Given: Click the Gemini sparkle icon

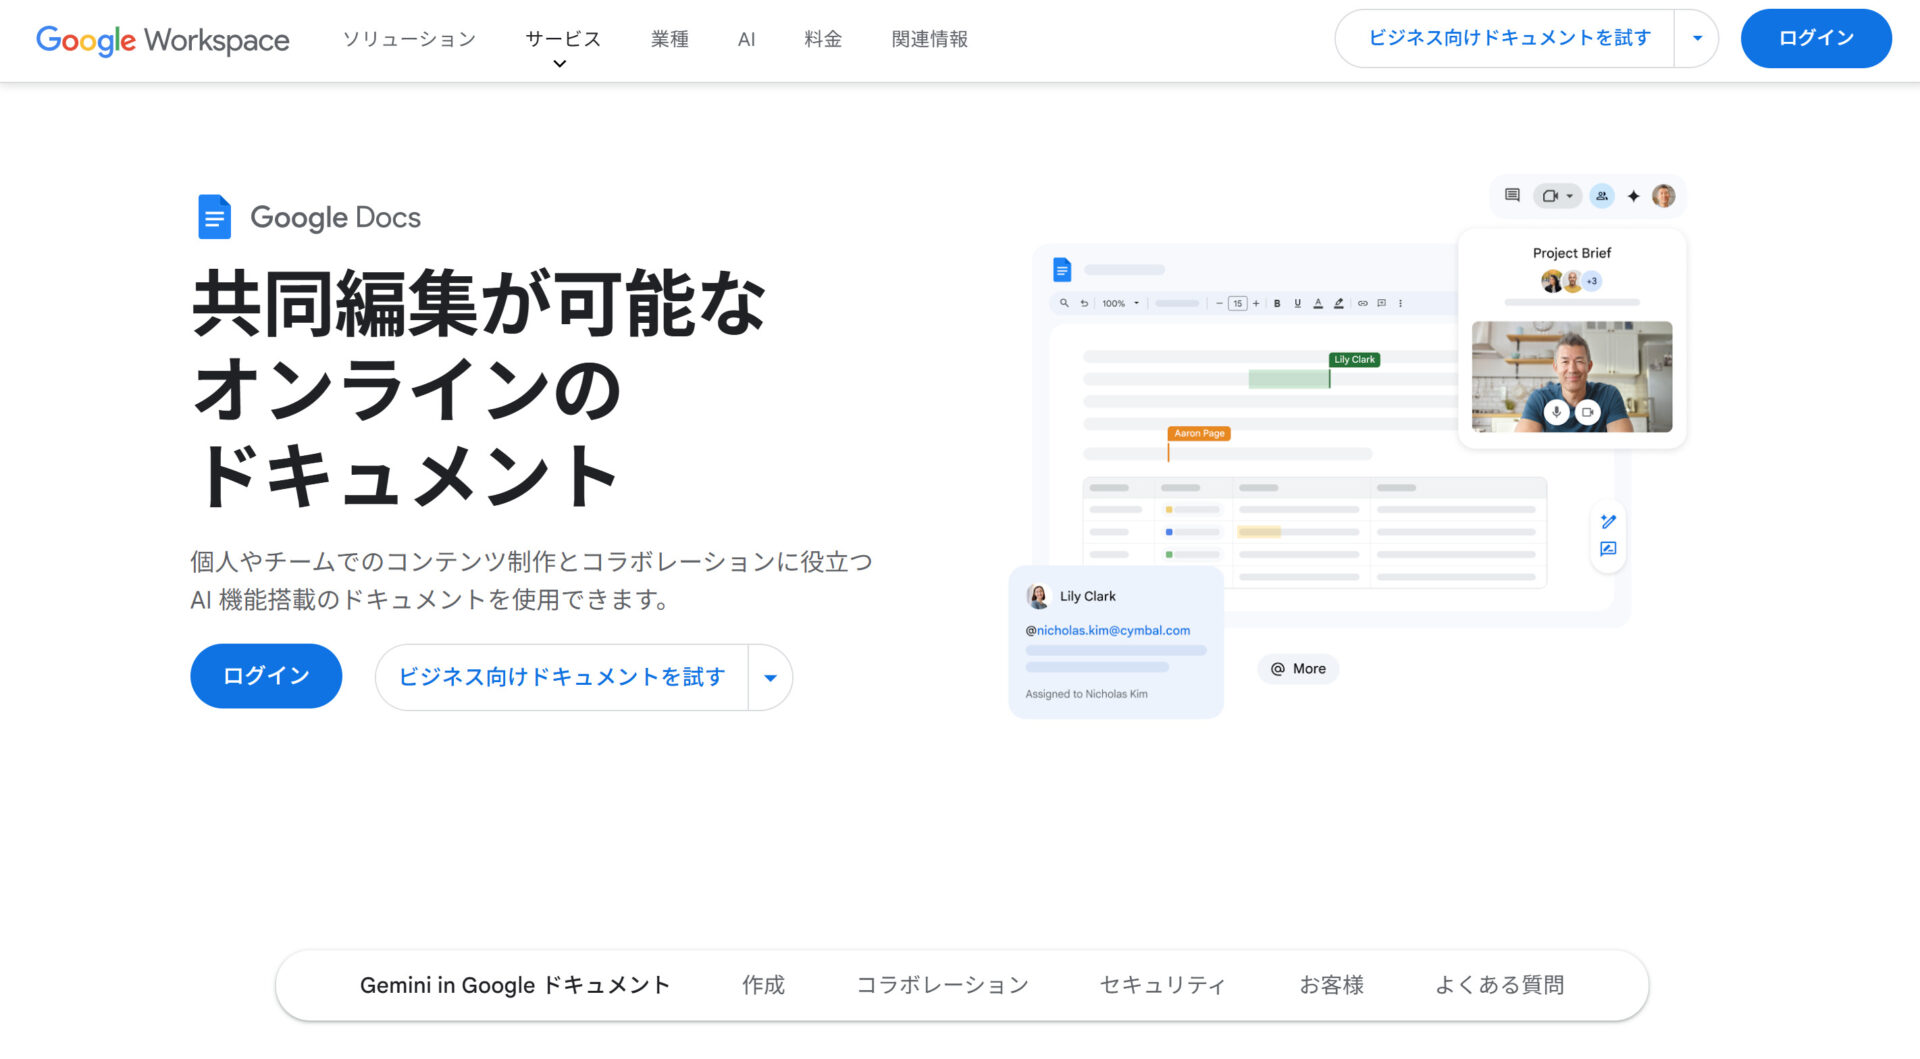Looking at the screenshot, I should click(1634, 196).
